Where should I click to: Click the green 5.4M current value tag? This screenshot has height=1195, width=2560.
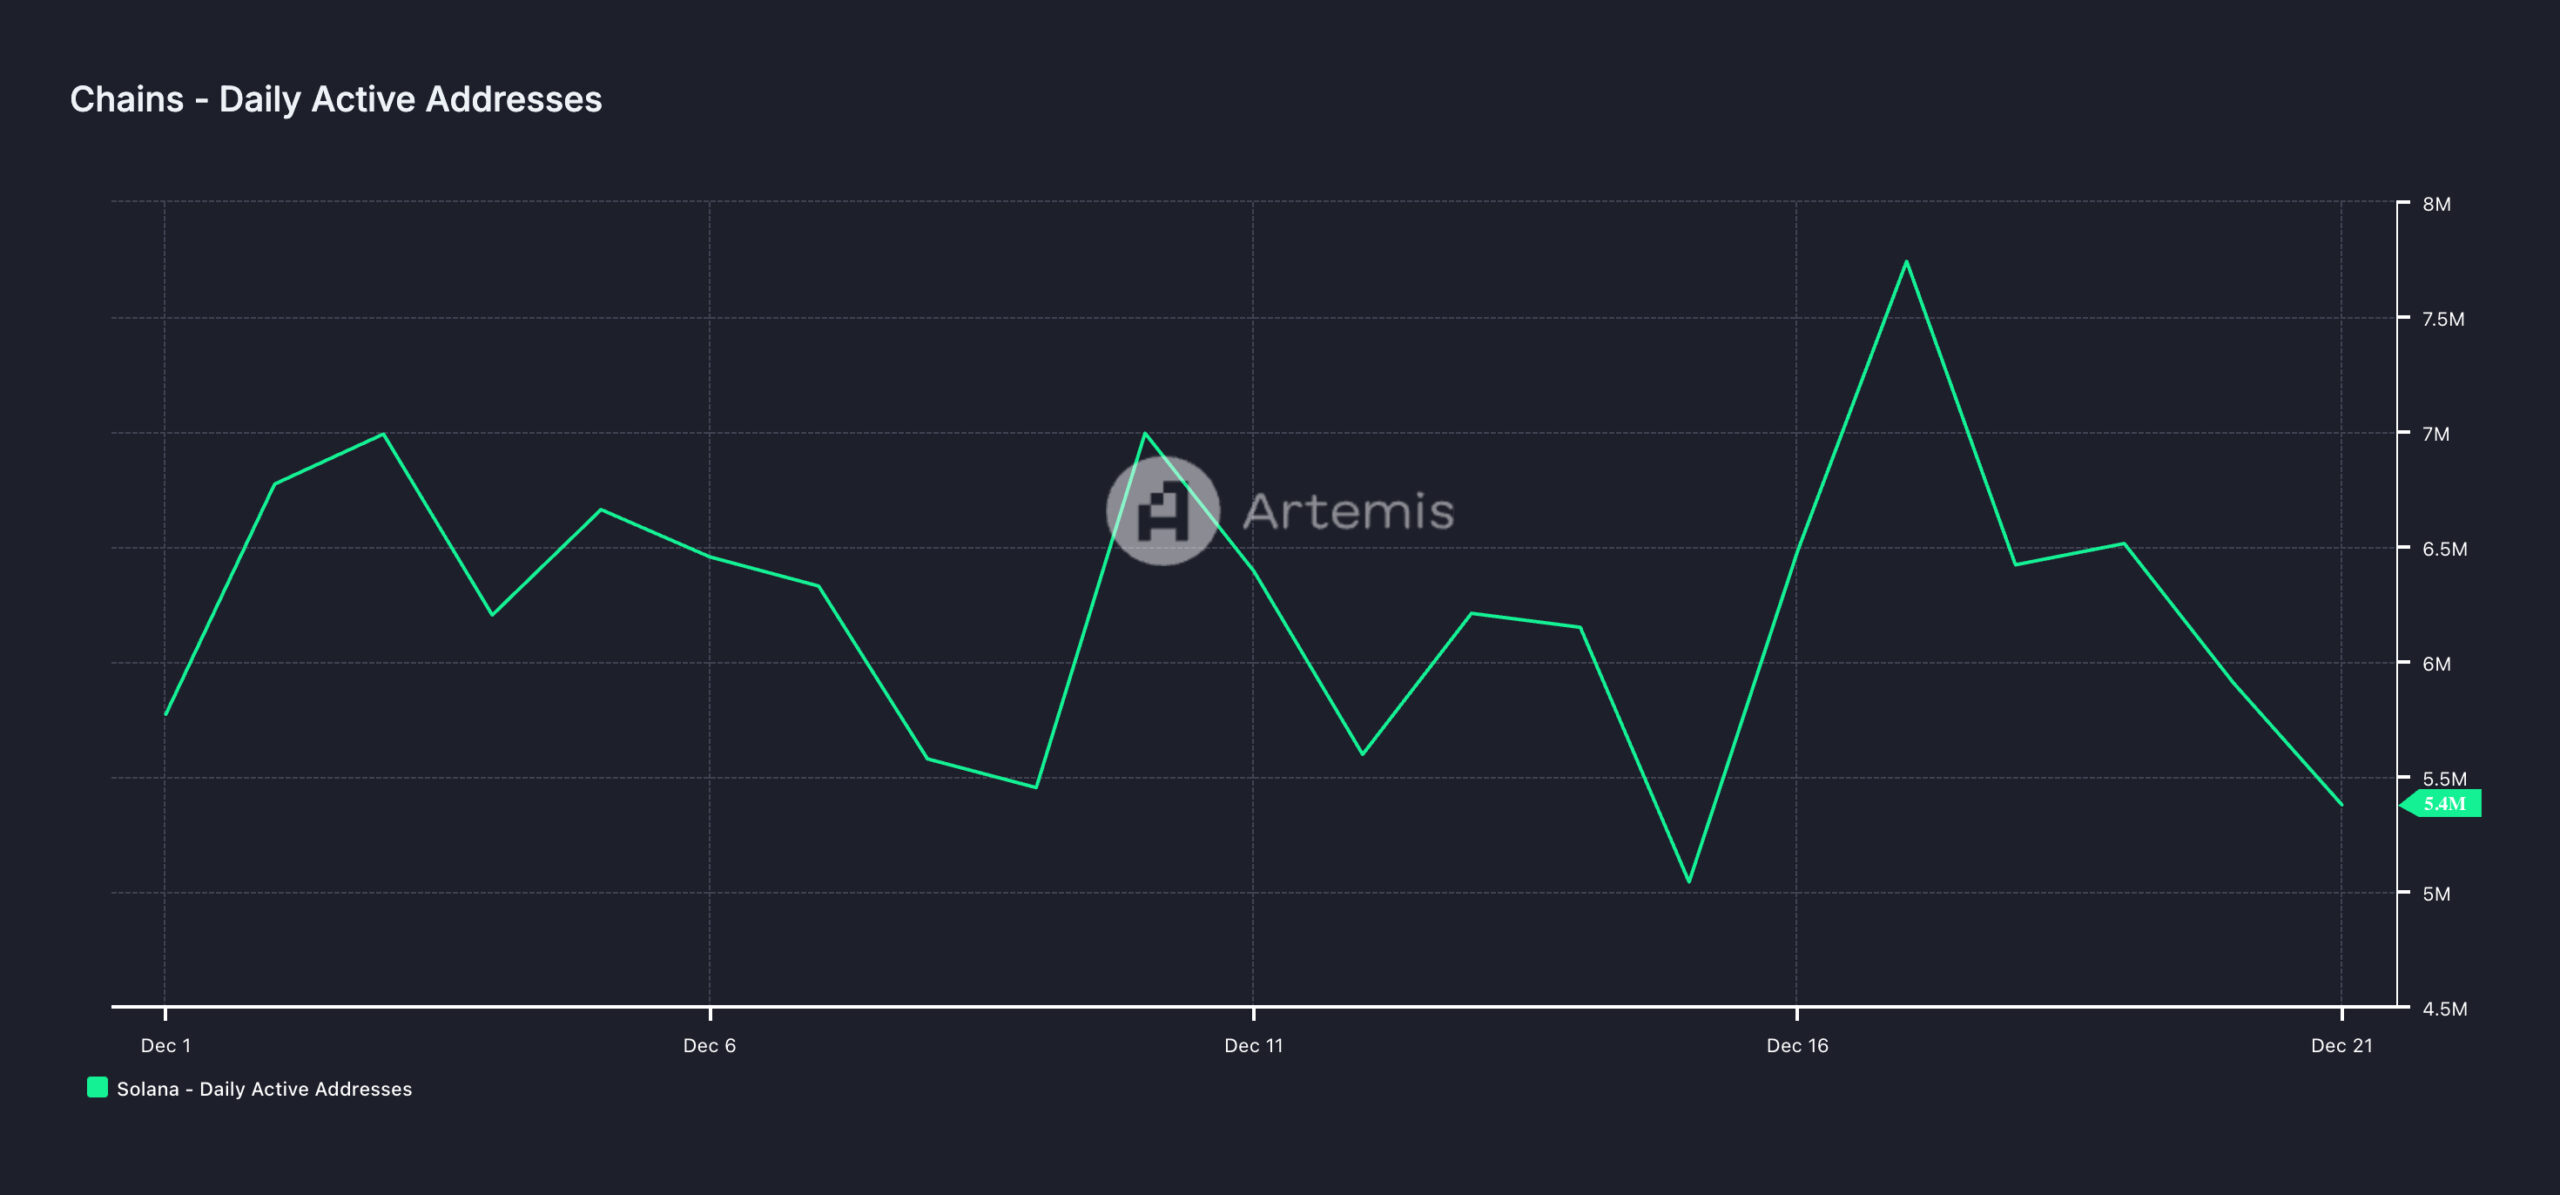[x=2443, y=804]
